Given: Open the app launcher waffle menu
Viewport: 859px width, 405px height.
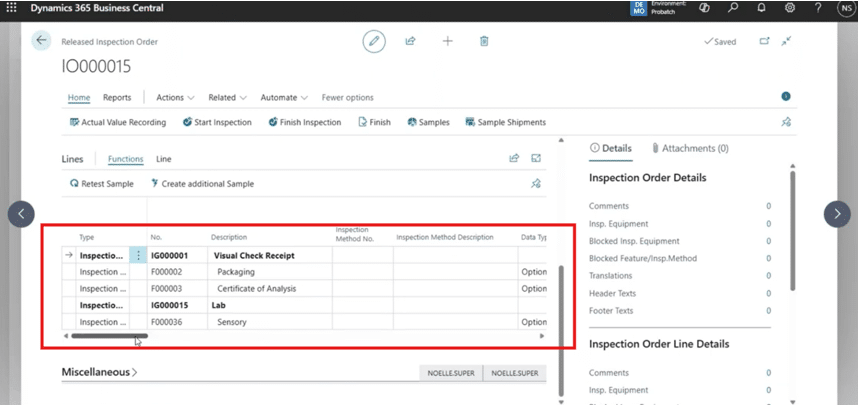Looking at the screenshot, I should pyautogui.click(x=10, y=8).
